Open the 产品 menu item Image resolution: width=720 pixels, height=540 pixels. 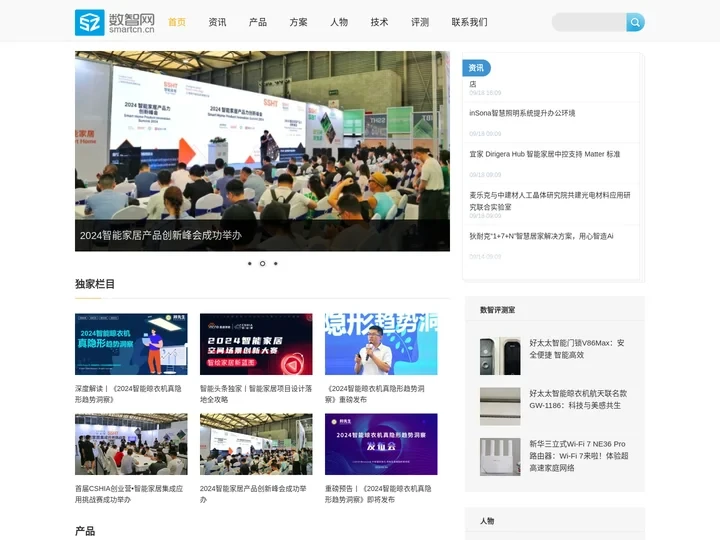[x=258, y=22]
